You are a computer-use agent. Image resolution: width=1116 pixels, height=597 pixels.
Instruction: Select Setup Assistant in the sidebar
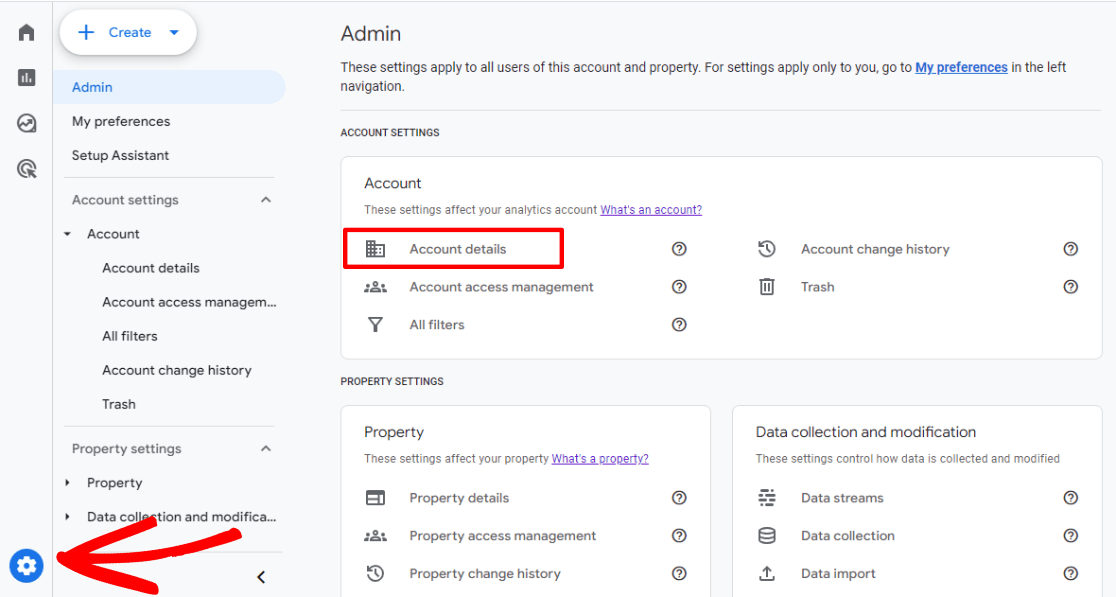pyautogui.click(x=120, y=156)
